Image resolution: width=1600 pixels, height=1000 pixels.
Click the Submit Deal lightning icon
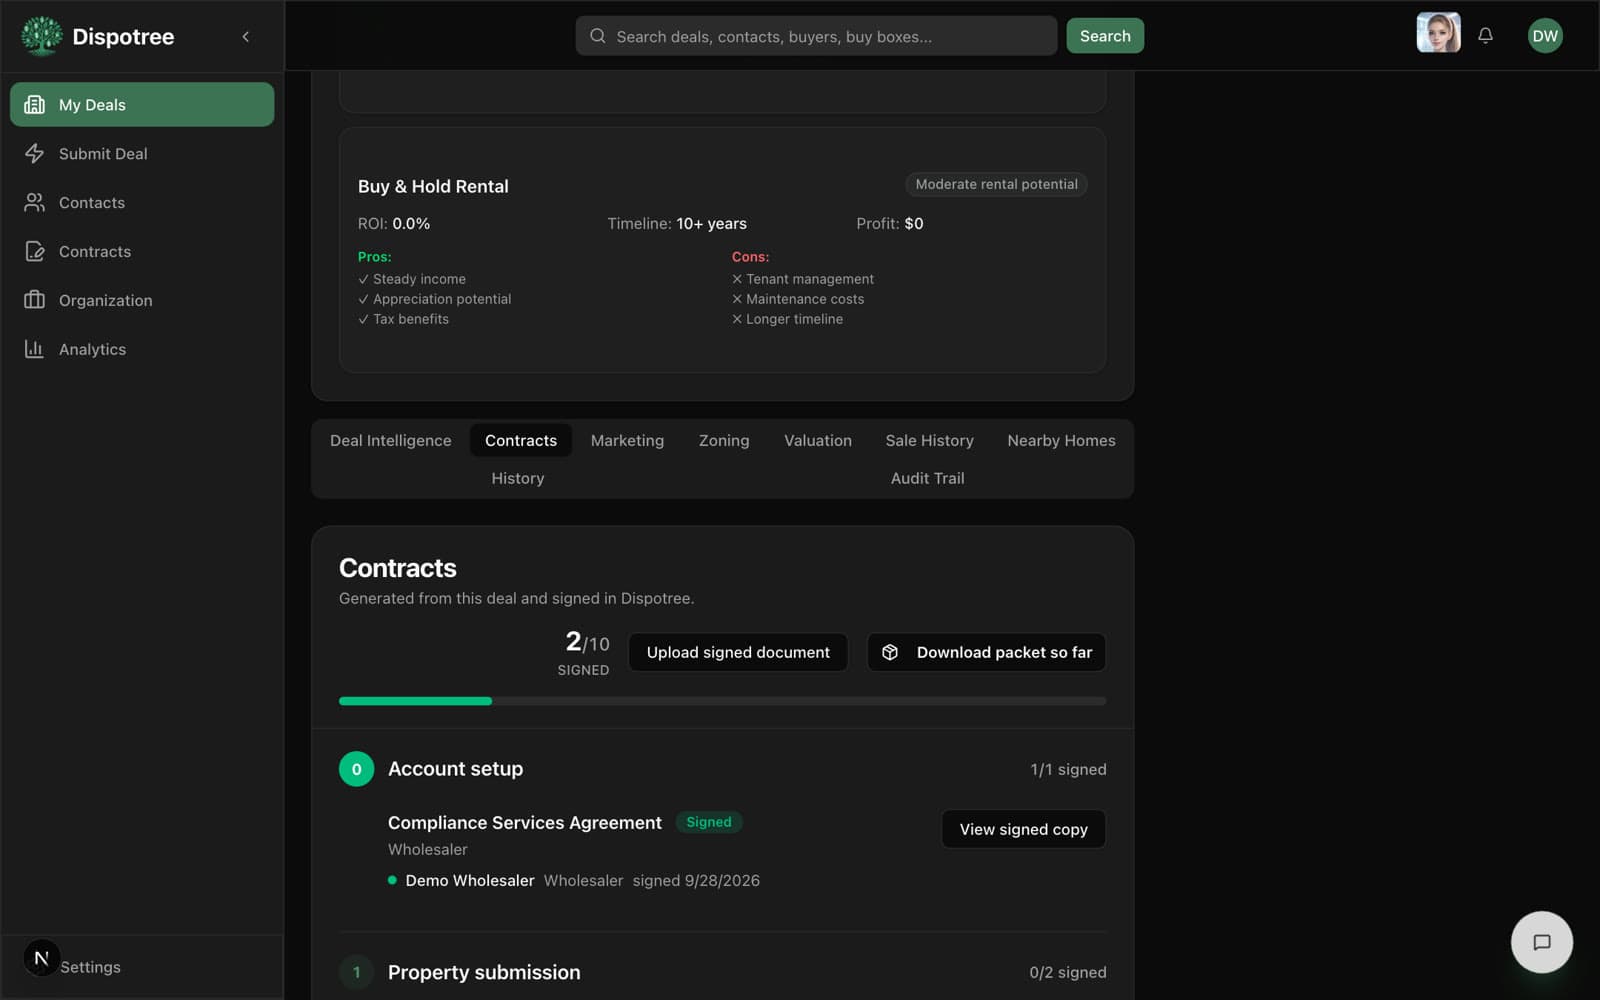[34, 153]
